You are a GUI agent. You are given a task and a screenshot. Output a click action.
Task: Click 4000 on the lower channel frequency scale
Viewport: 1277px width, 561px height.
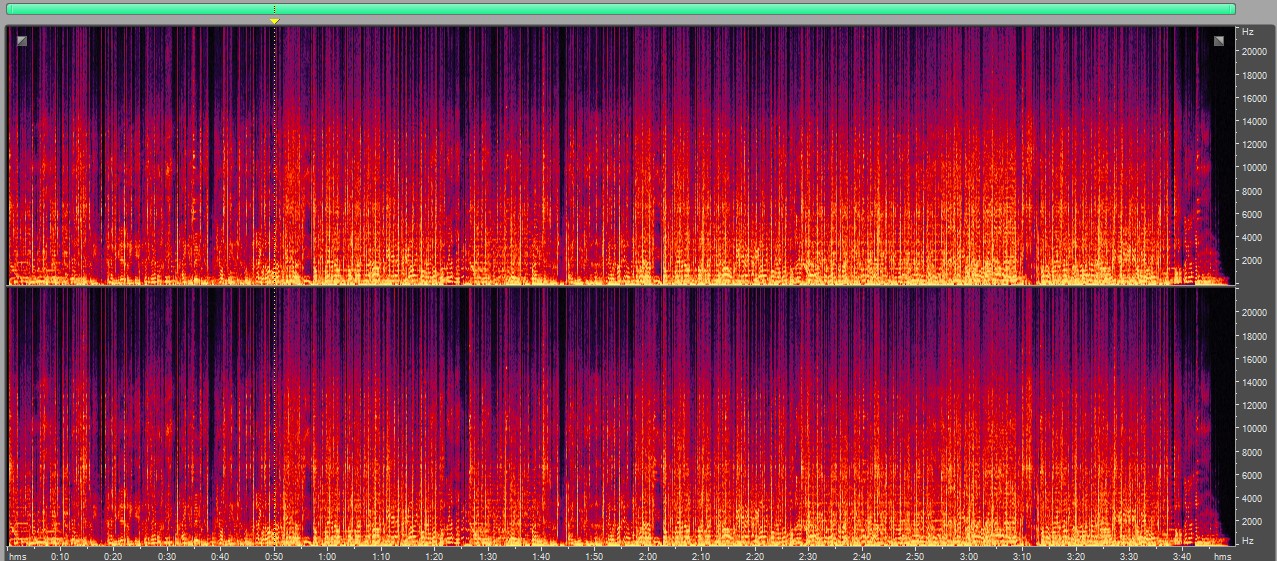point(1253,498)
